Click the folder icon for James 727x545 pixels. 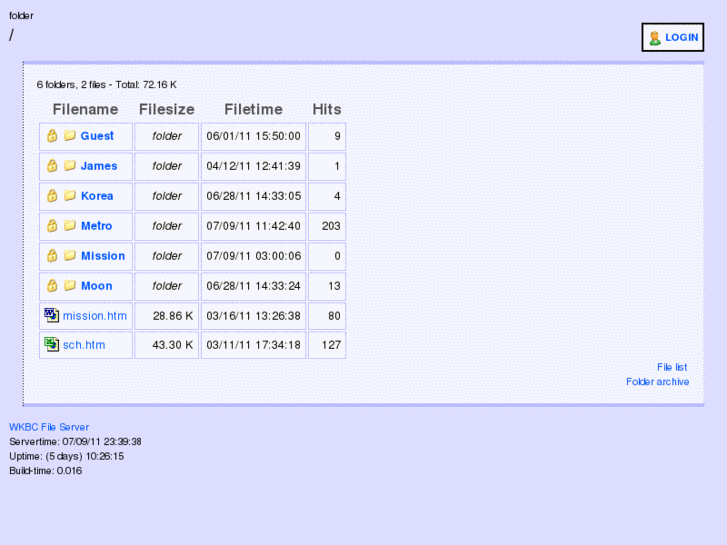point(70,166)
